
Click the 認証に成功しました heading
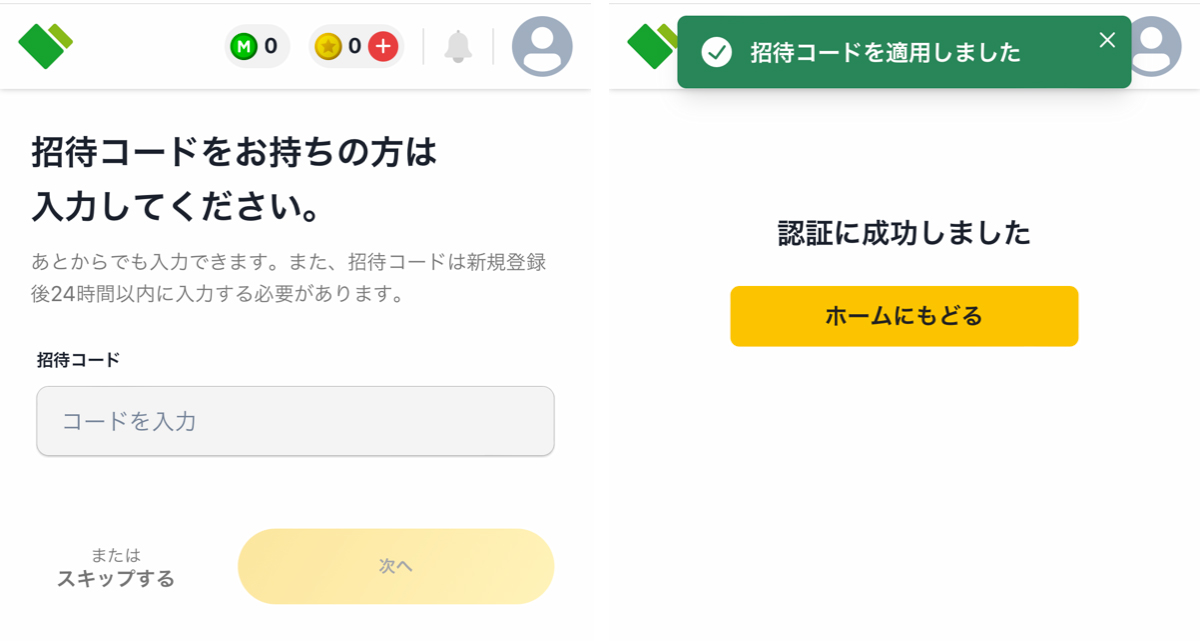coord(904,234)
